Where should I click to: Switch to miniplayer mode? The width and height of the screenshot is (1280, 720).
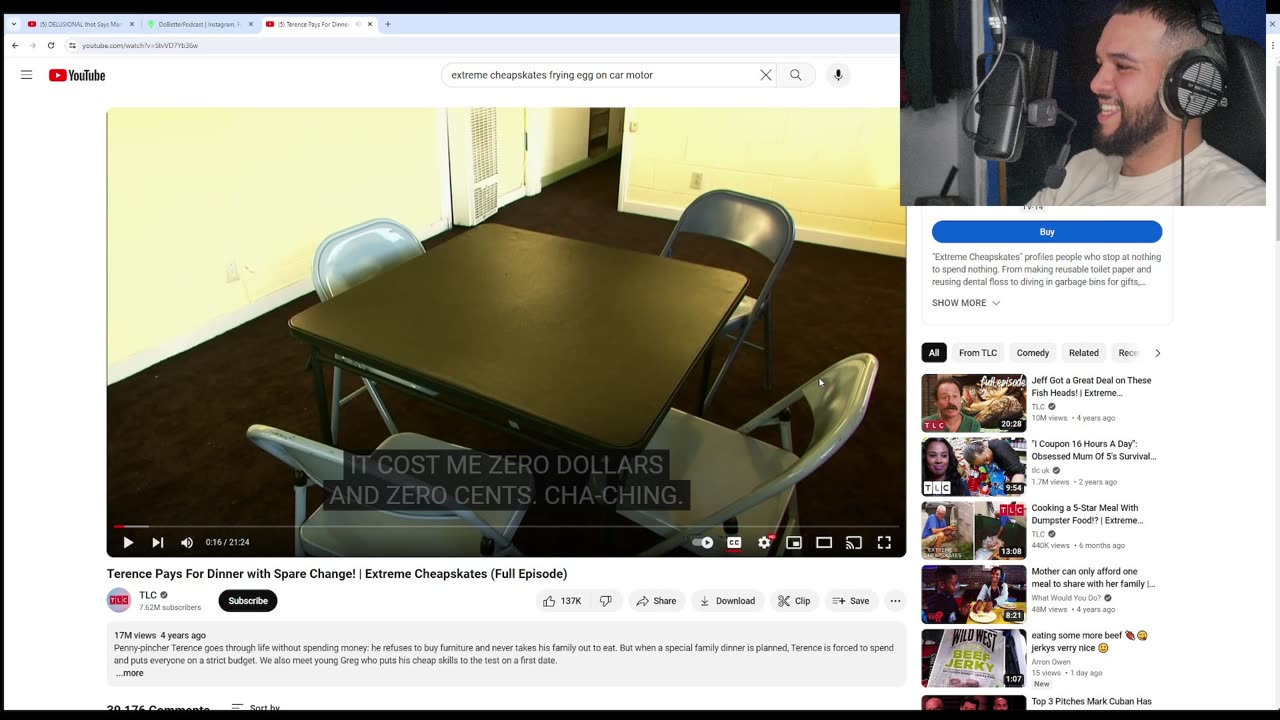tap(794, 542)
